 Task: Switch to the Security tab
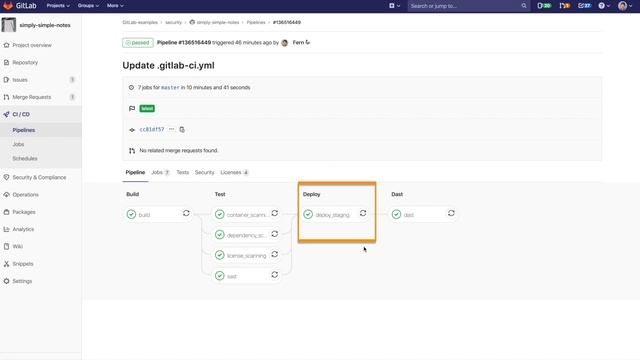[204, 173]
